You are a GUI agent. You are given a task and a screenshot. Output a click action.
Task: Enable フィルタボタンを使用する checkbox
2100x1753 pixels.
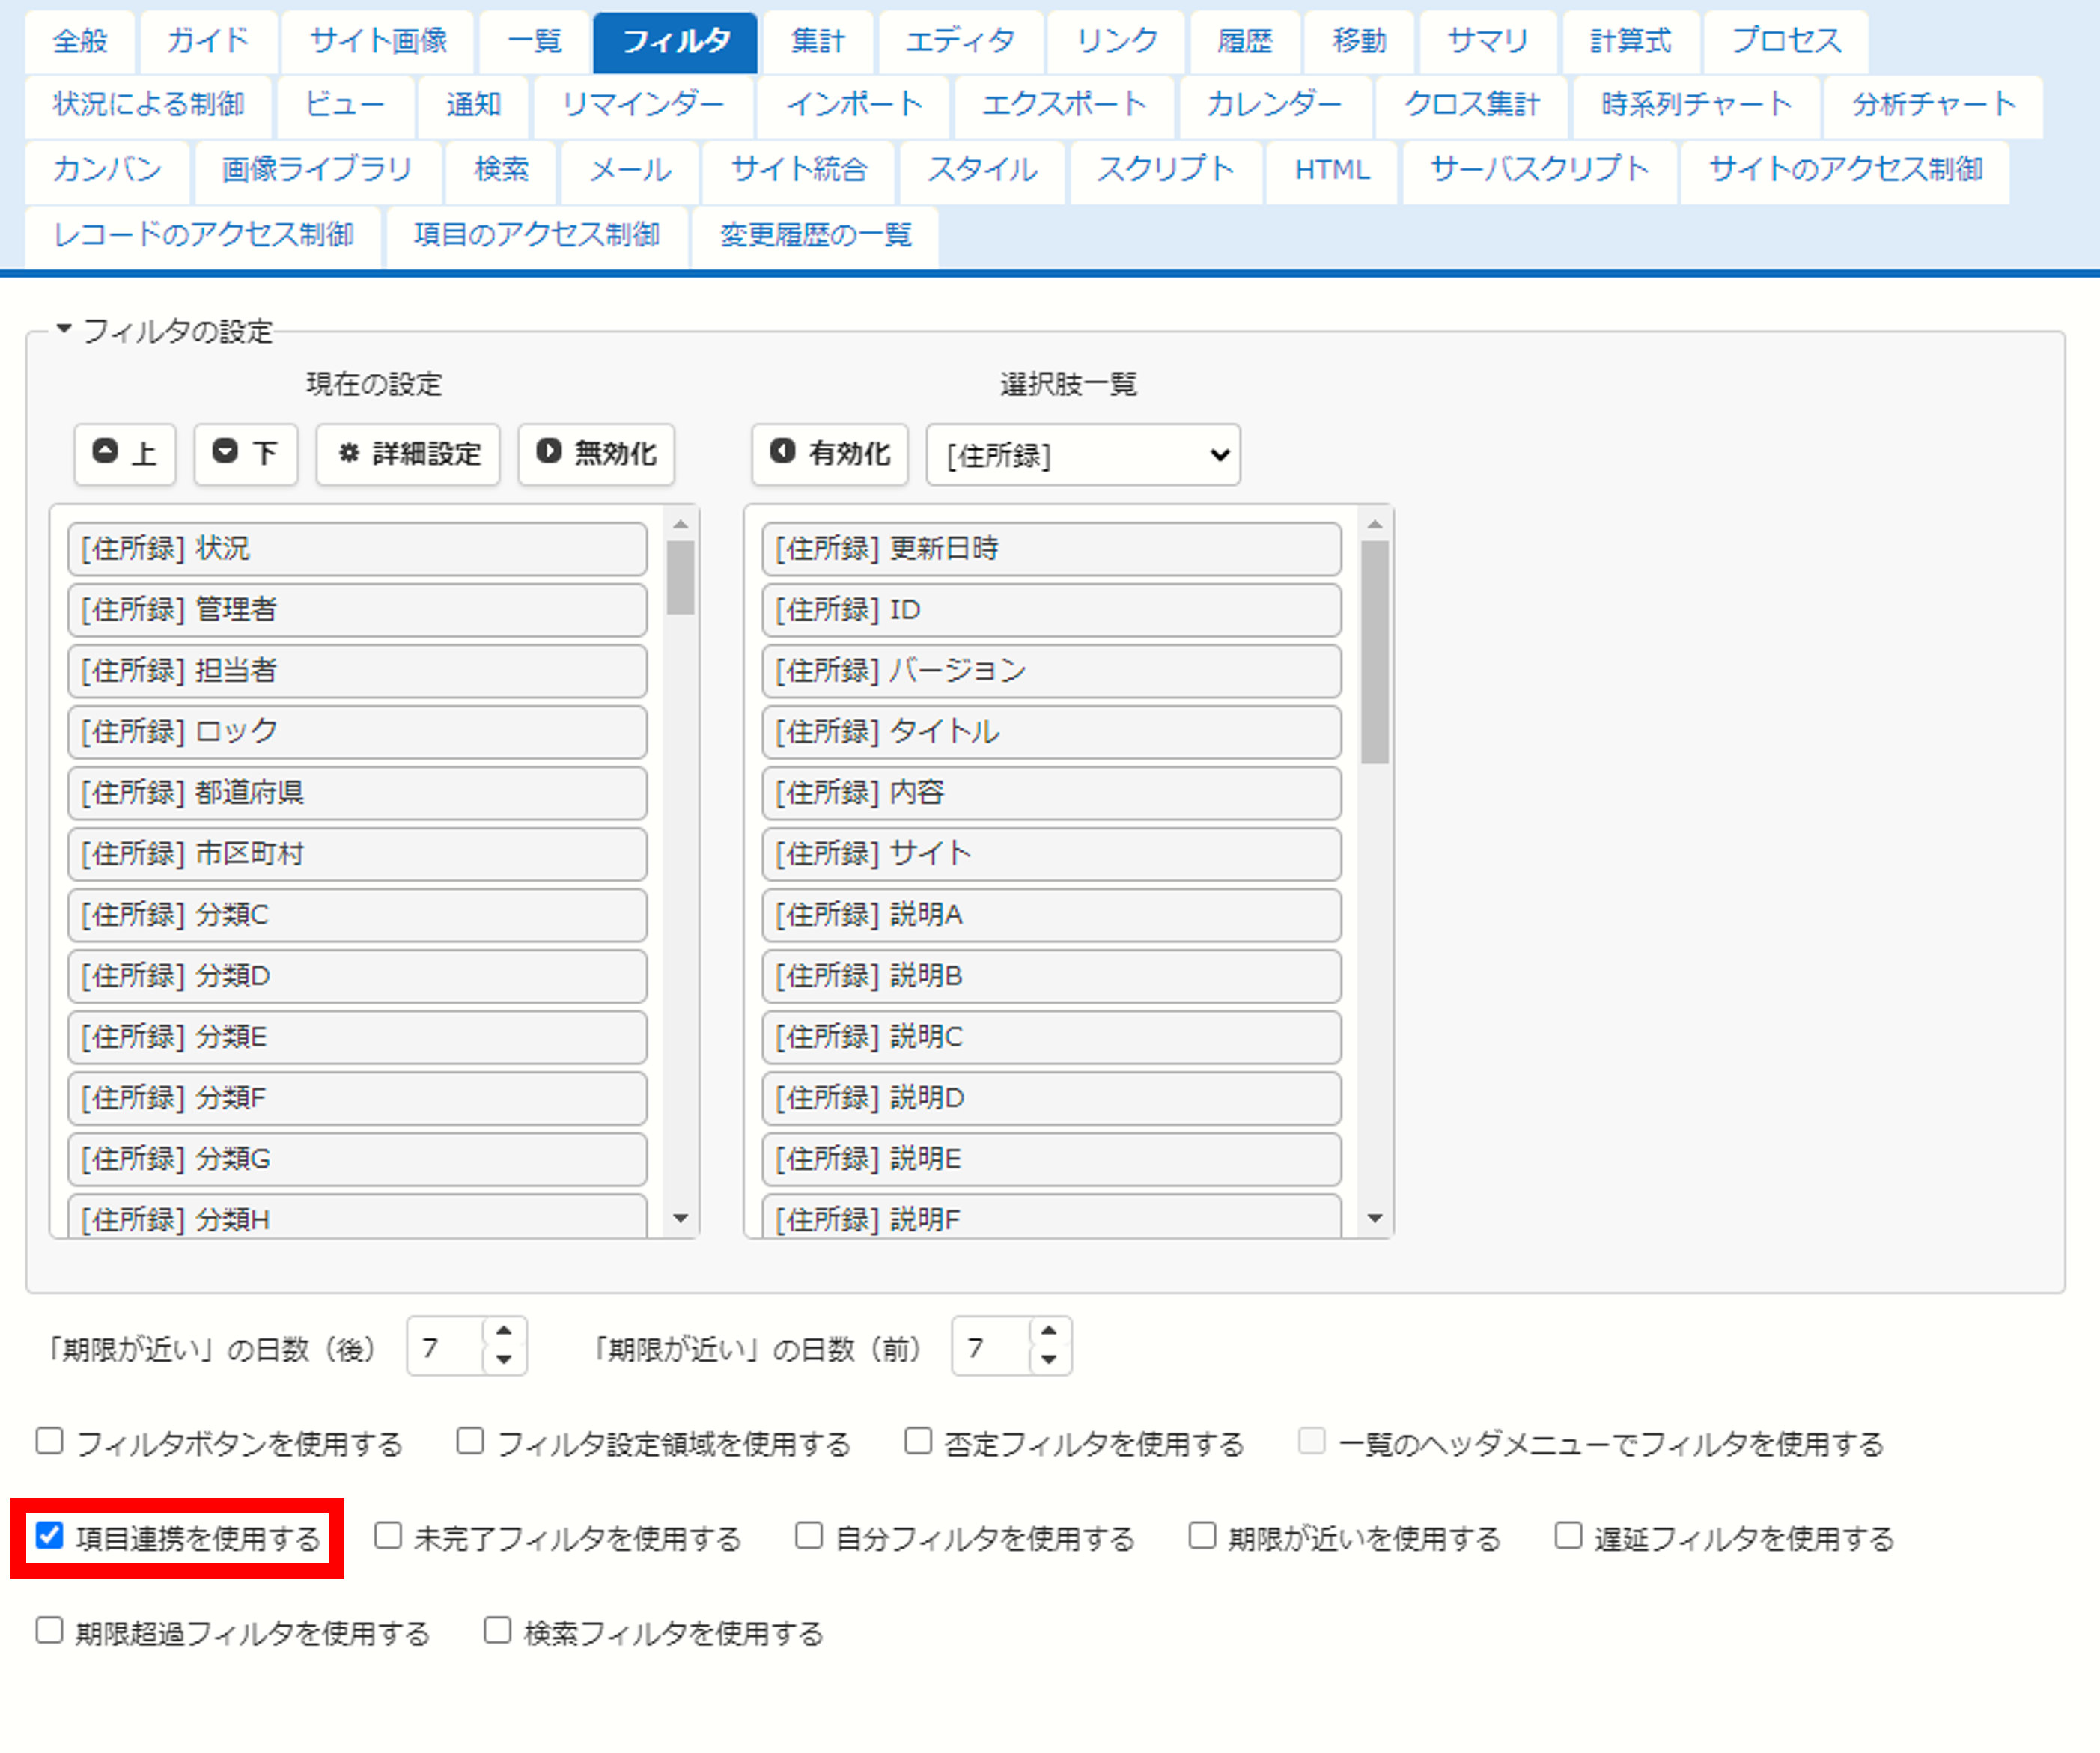[x=50, y=1441]
